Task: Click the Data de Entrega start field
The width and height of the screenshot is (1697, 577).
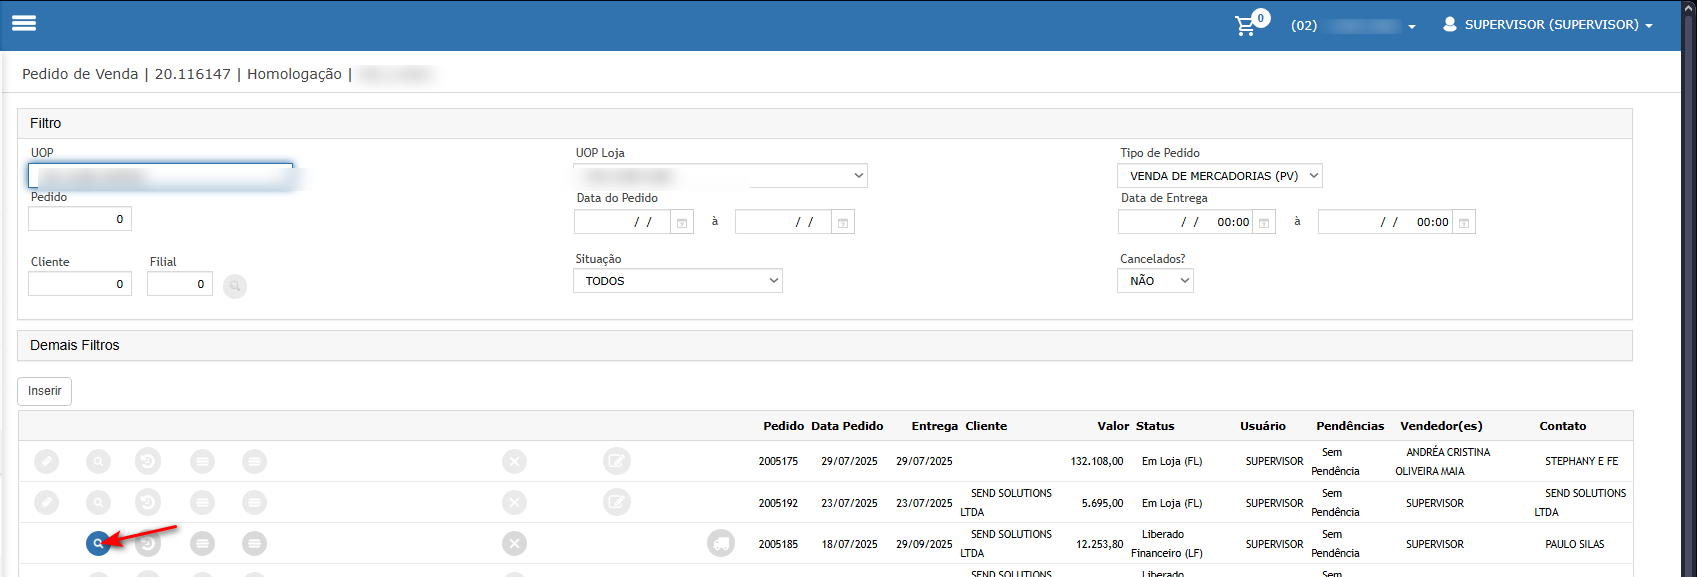Action: pos(1185,222)
